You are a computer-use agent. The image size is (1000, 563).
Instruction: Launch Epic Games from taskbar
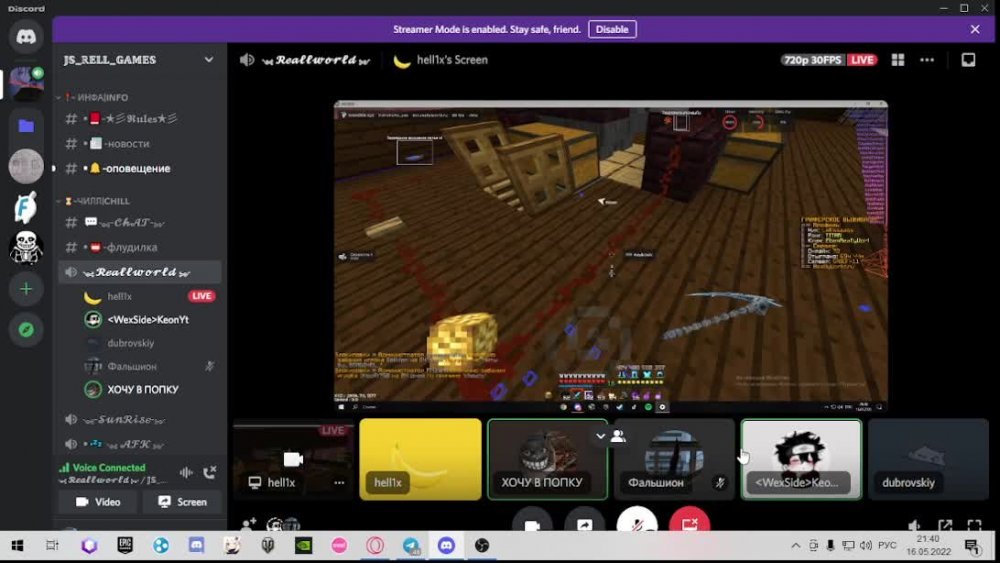[x=125, y=546]
